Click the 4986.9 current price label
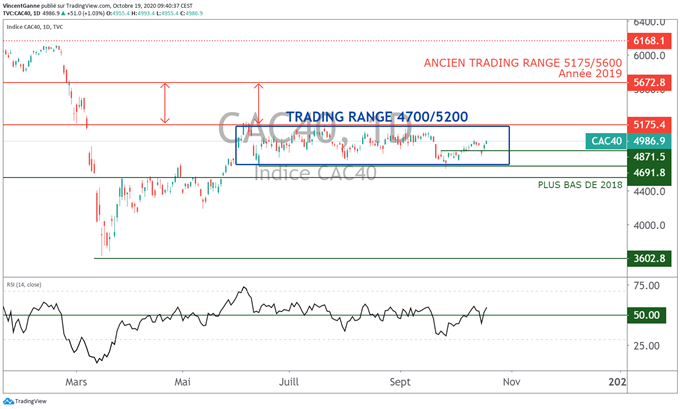680x409 pixels. coord(649,141)
